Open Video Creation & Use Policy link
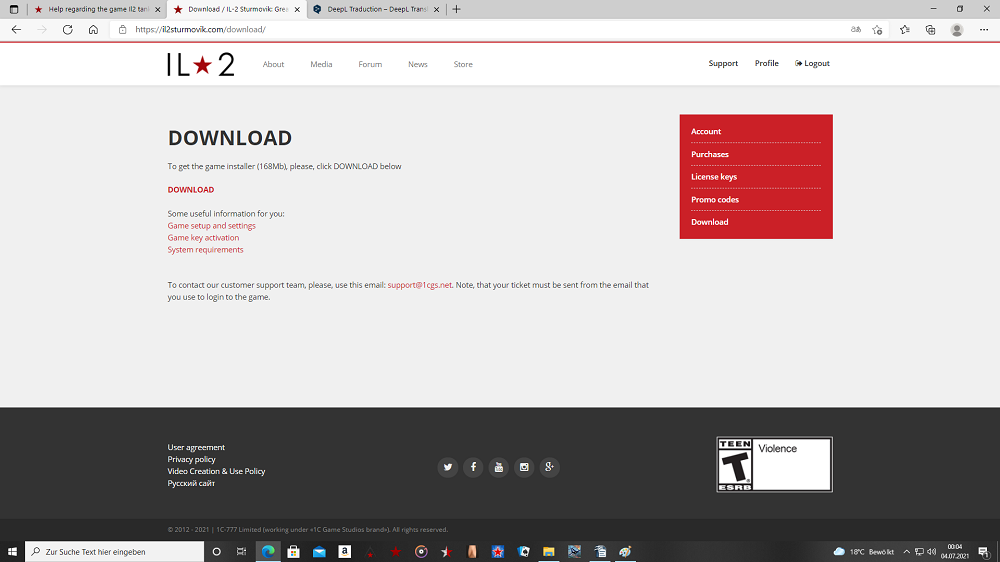The height and width of the screenshot is (562, 1000). (216, 471)
